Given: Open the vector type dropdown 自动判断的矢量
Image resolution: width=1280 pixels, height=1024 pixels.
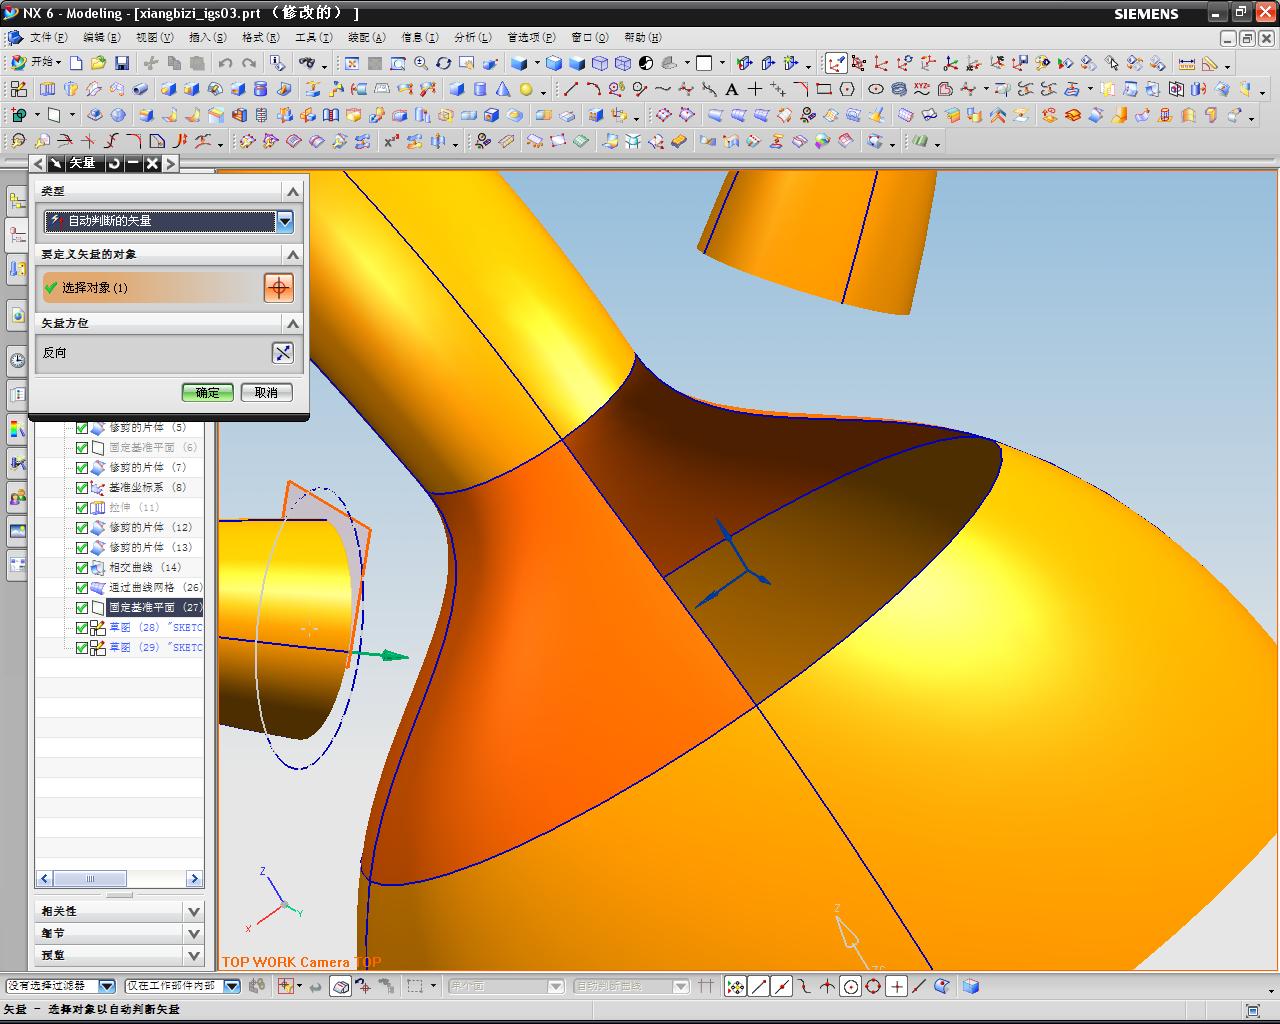Looking at the screenshot, I should pyautogui.click(x=285, y=221).
